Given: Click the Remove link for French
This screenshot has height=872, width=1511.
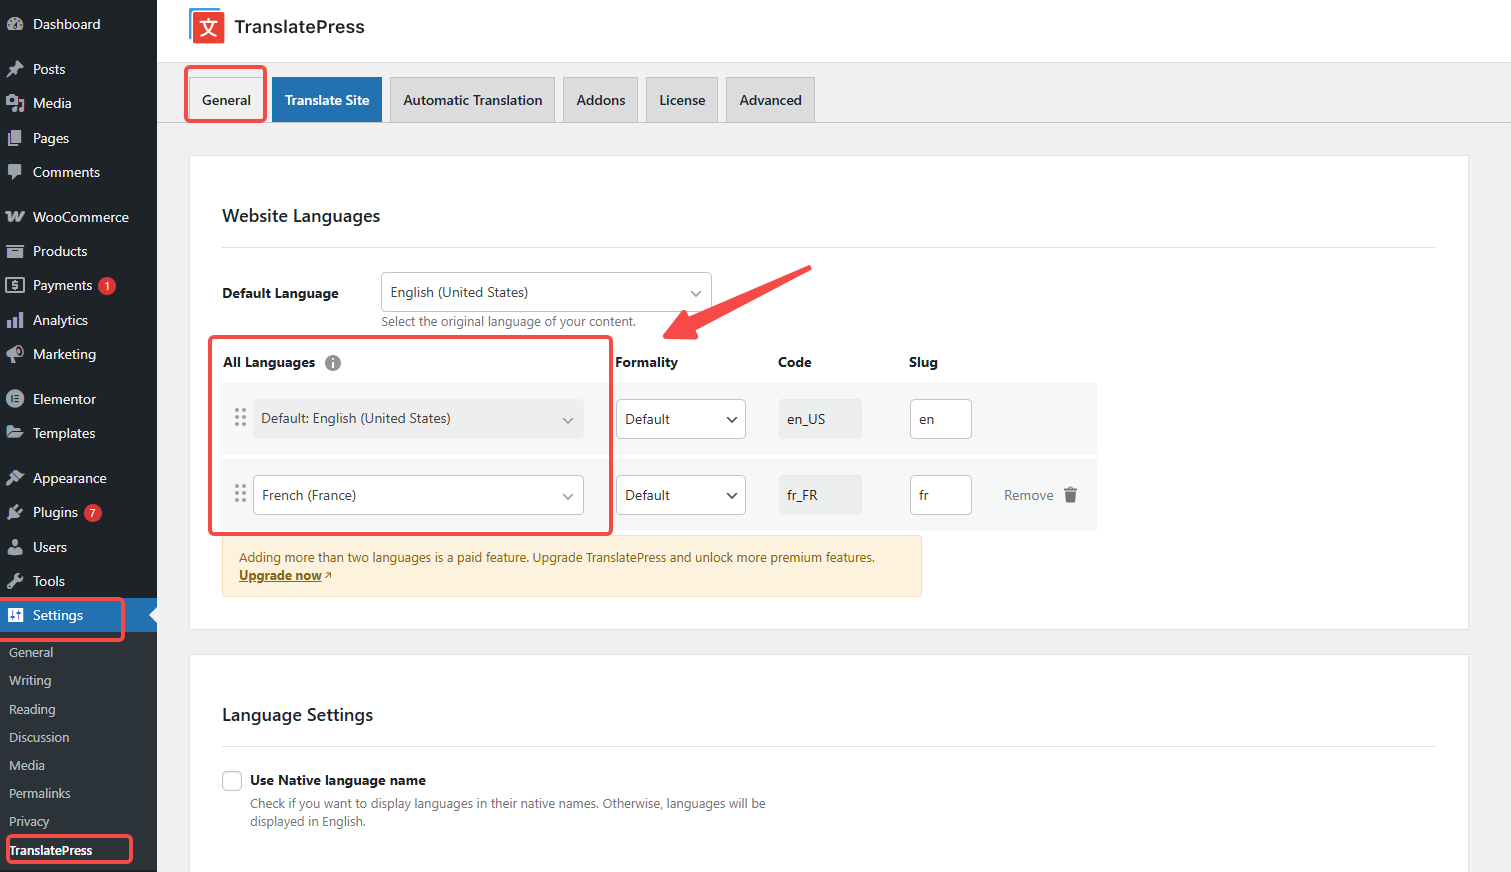Looking at the screenshot, I should pos(1028,494).
